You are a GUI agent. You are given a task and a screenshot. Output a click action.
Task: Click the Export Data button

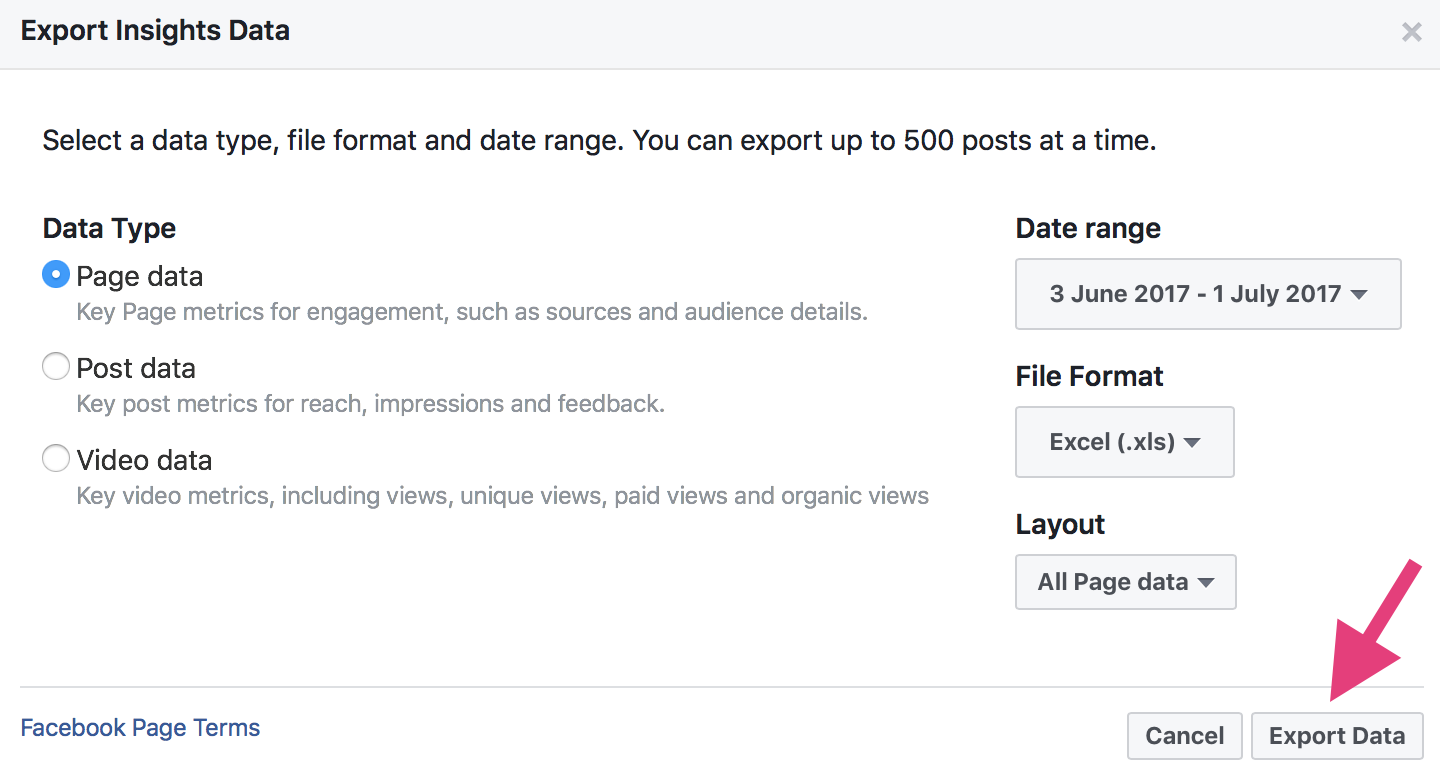1336,736
